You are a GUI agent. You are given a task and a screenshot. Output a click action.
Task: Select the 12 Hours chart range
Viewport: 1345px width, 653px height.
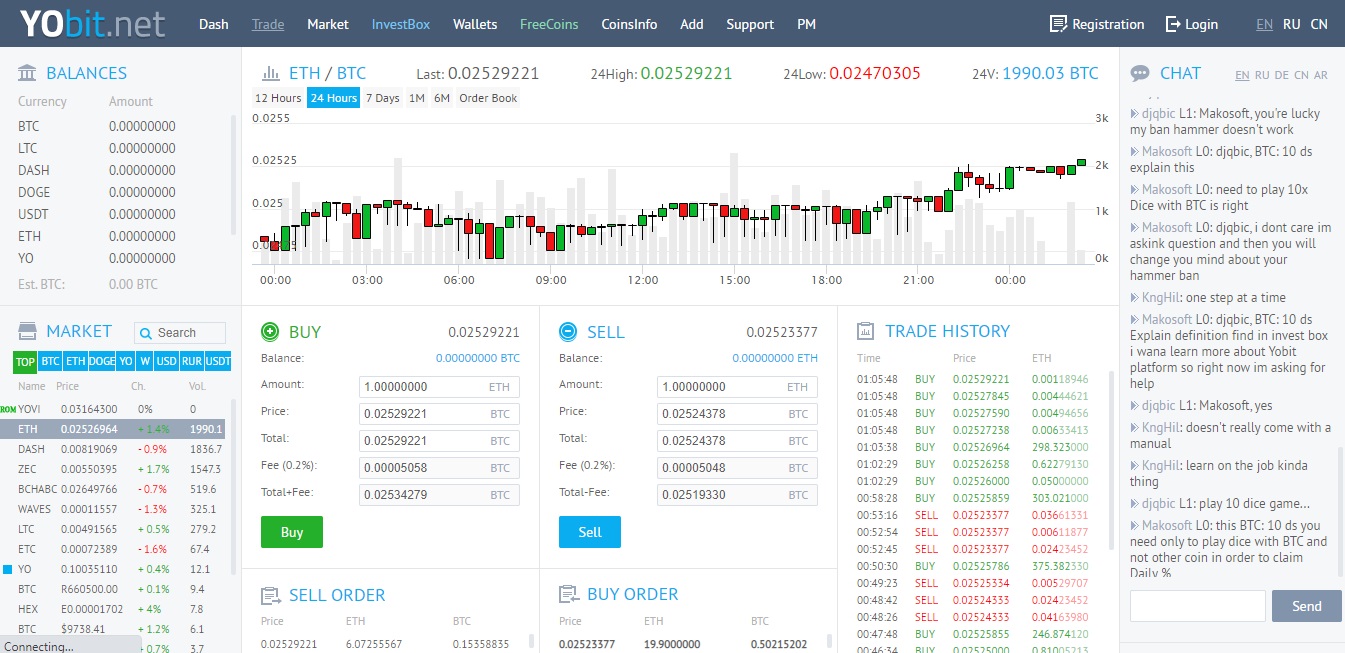click(278, 98)
